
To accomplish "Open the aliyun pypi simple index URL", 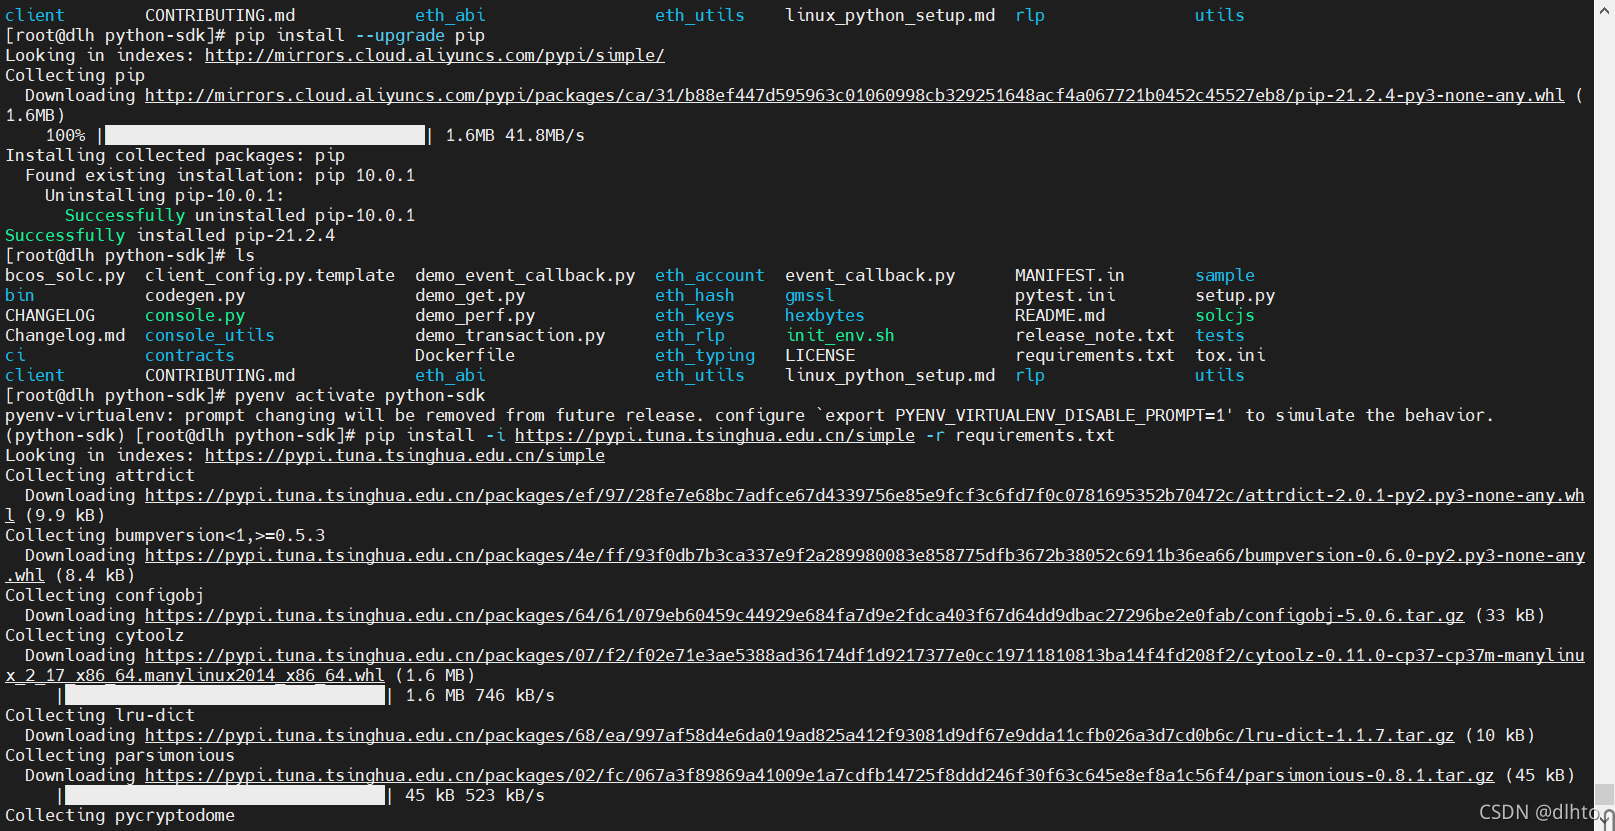I will [x=435, y=55].
